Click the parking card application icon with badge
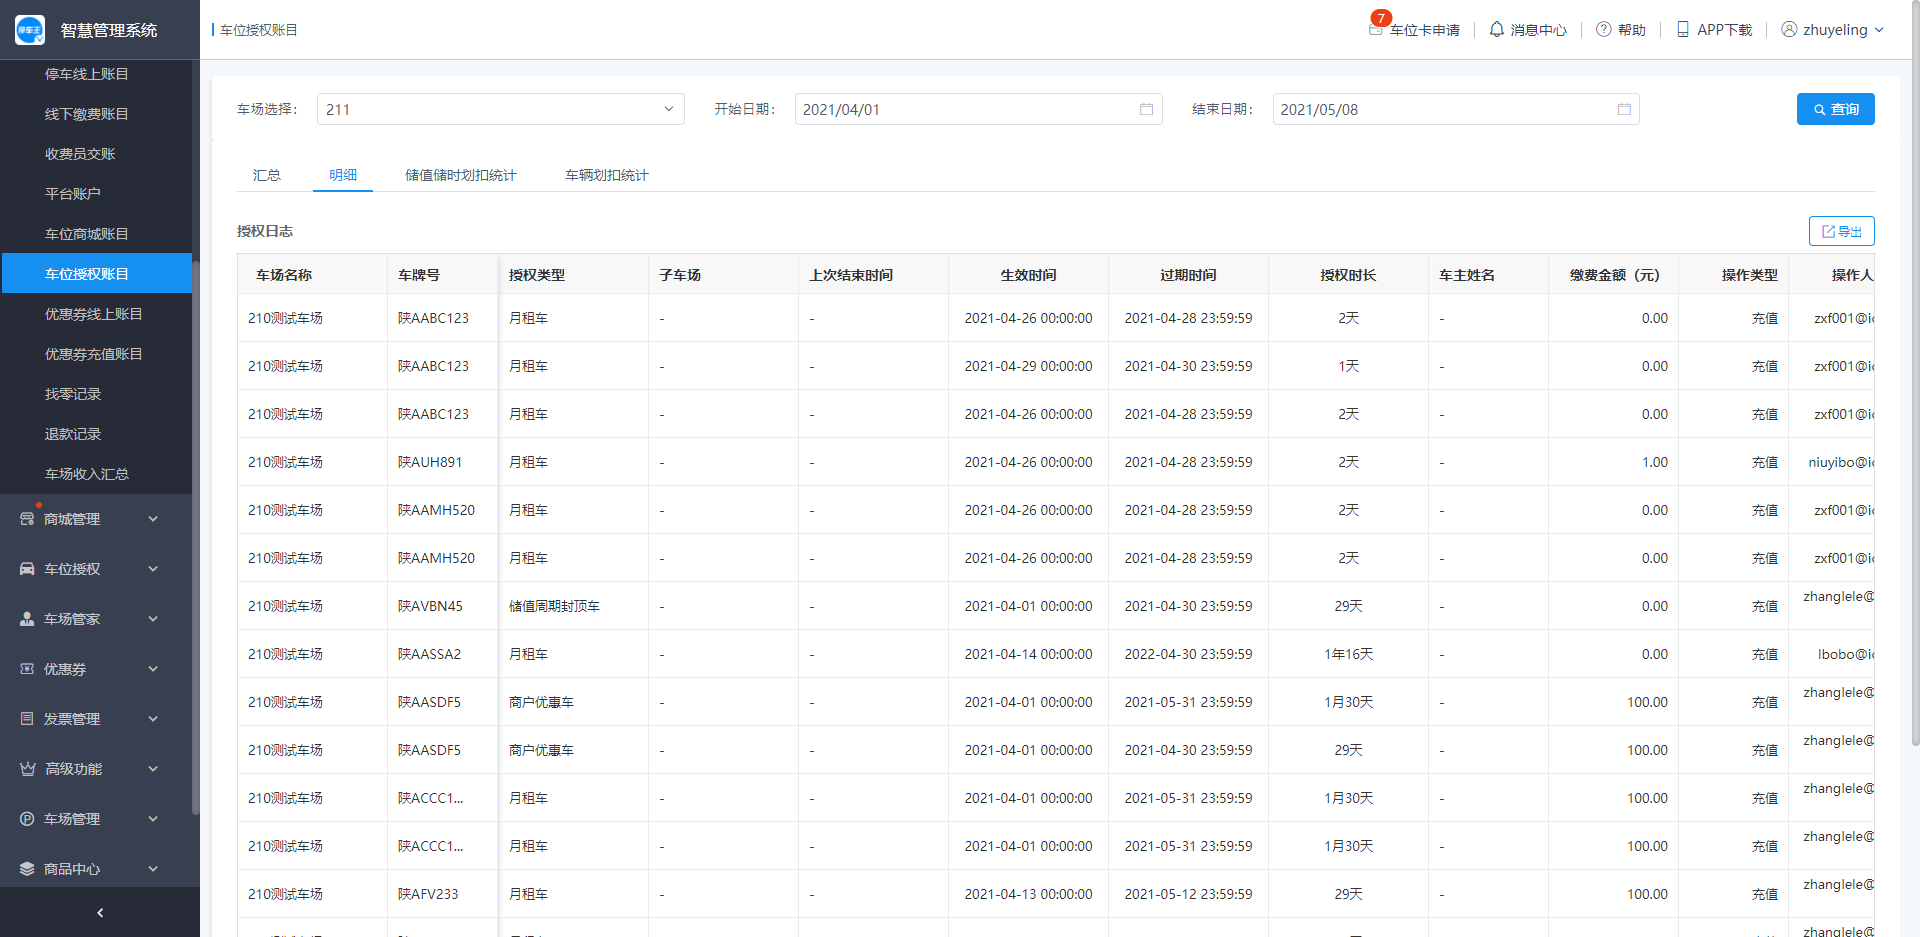 (x=1377, y=28)
